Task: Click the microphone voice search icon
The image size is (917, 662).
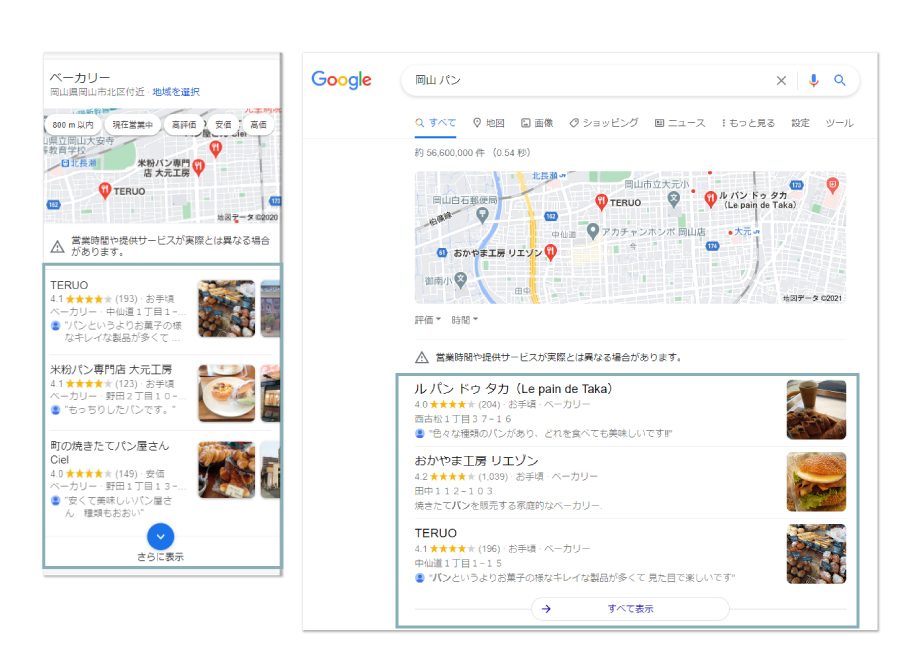Action: [x=813, y=81]
